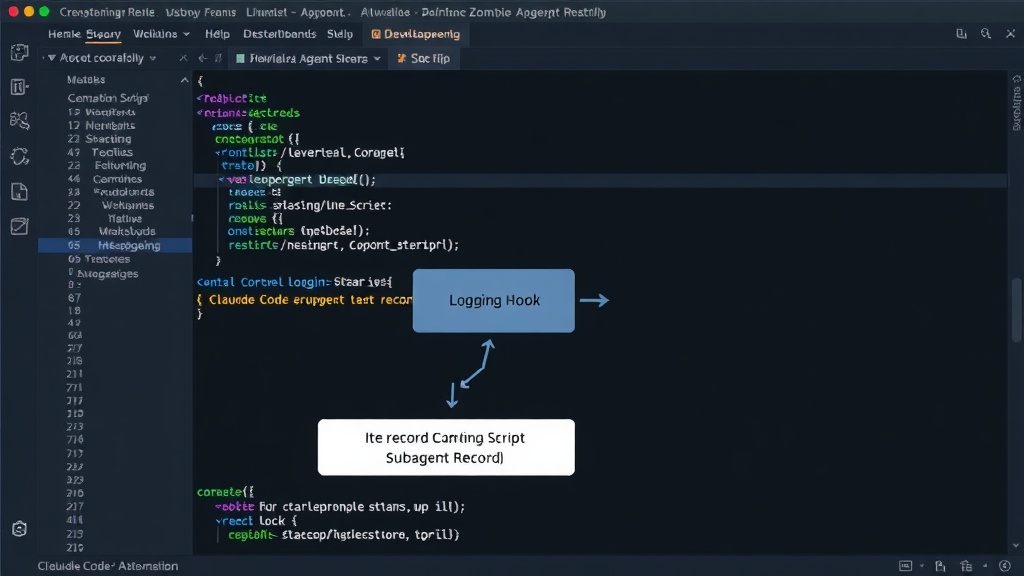Click the second sidebar panel icon with bars
Screen dimensions: 1024x576
coord(20,86)
